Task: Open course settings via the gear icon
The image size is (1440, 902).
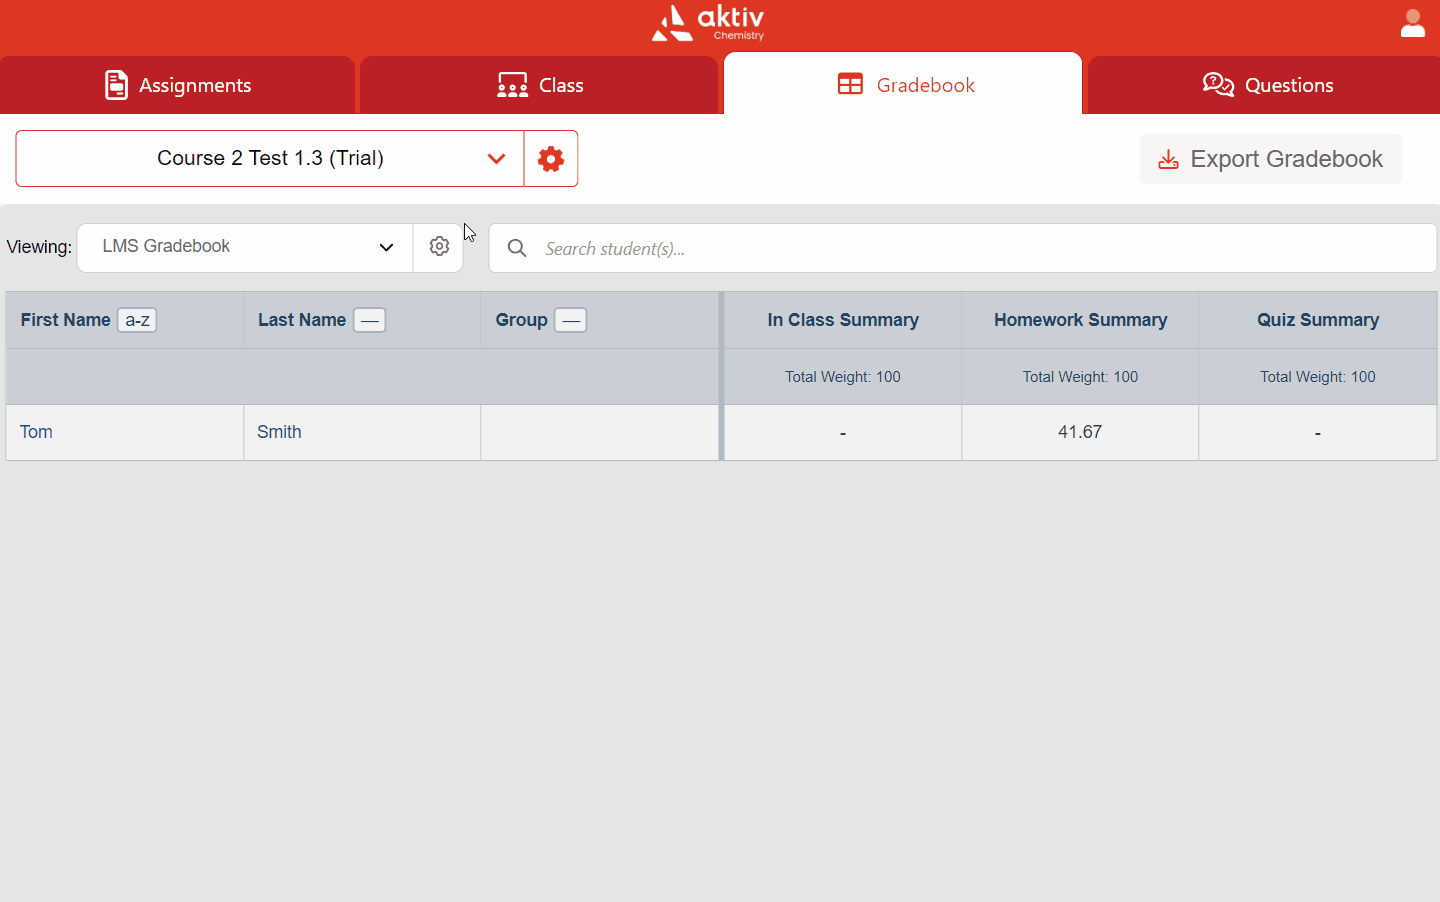Action: pyautogui.click(x=551, y=158)
